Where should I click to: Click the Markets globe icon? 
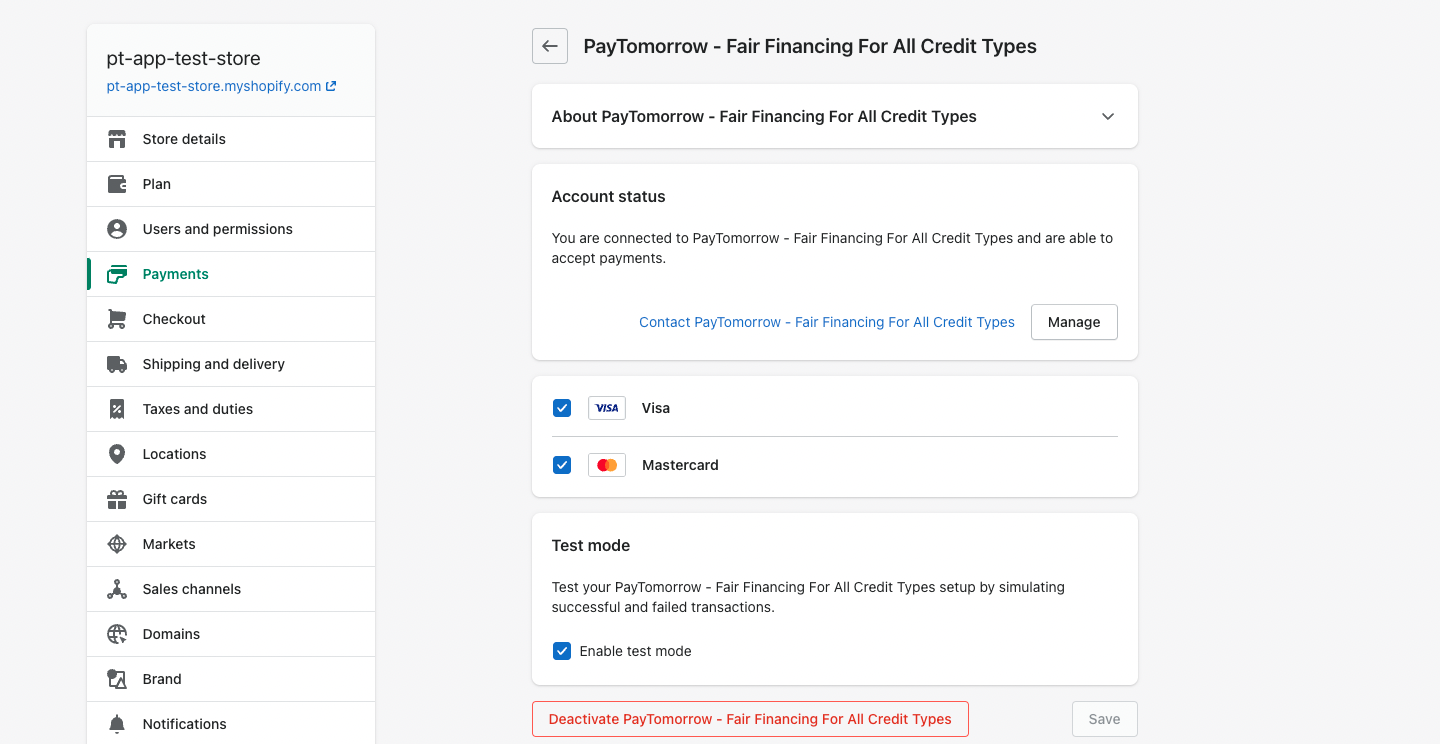[117, 544]
